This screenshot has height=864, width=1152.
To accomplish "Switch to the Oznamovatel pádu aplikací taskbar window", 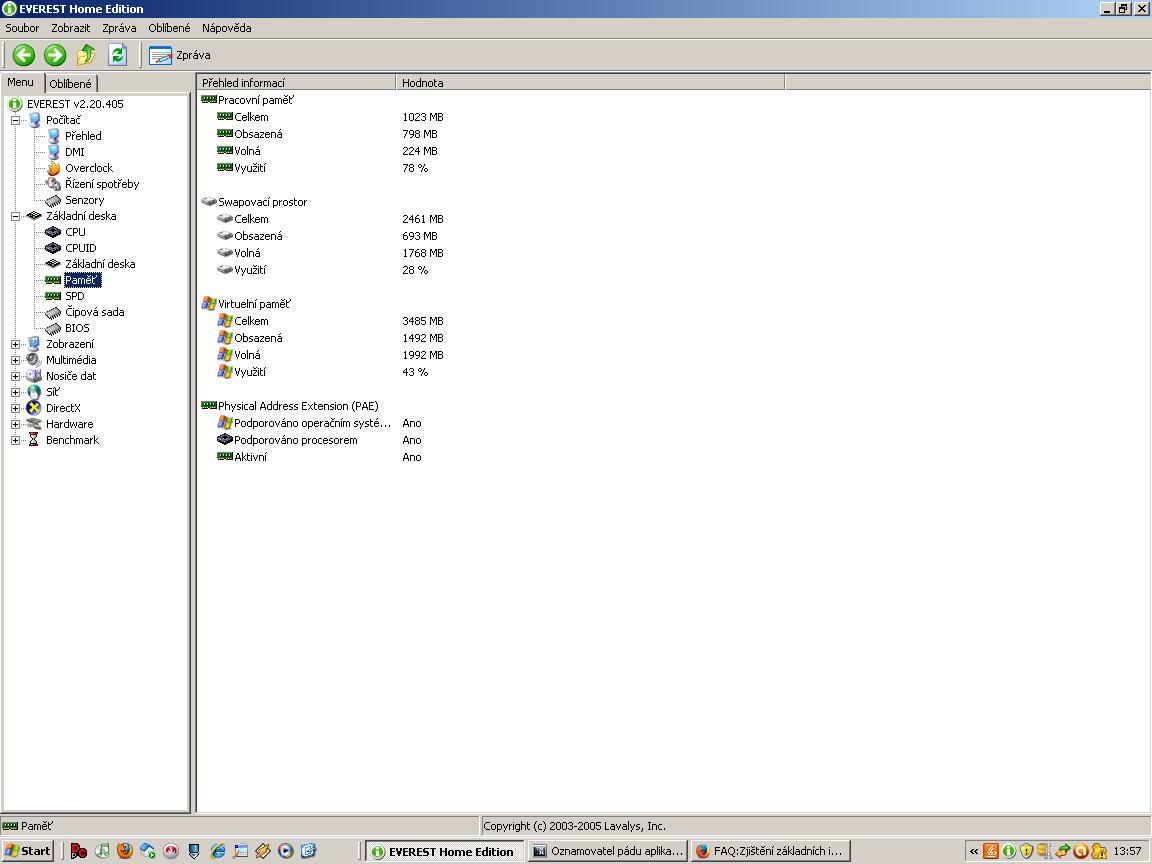I will [x=608, y=851].
